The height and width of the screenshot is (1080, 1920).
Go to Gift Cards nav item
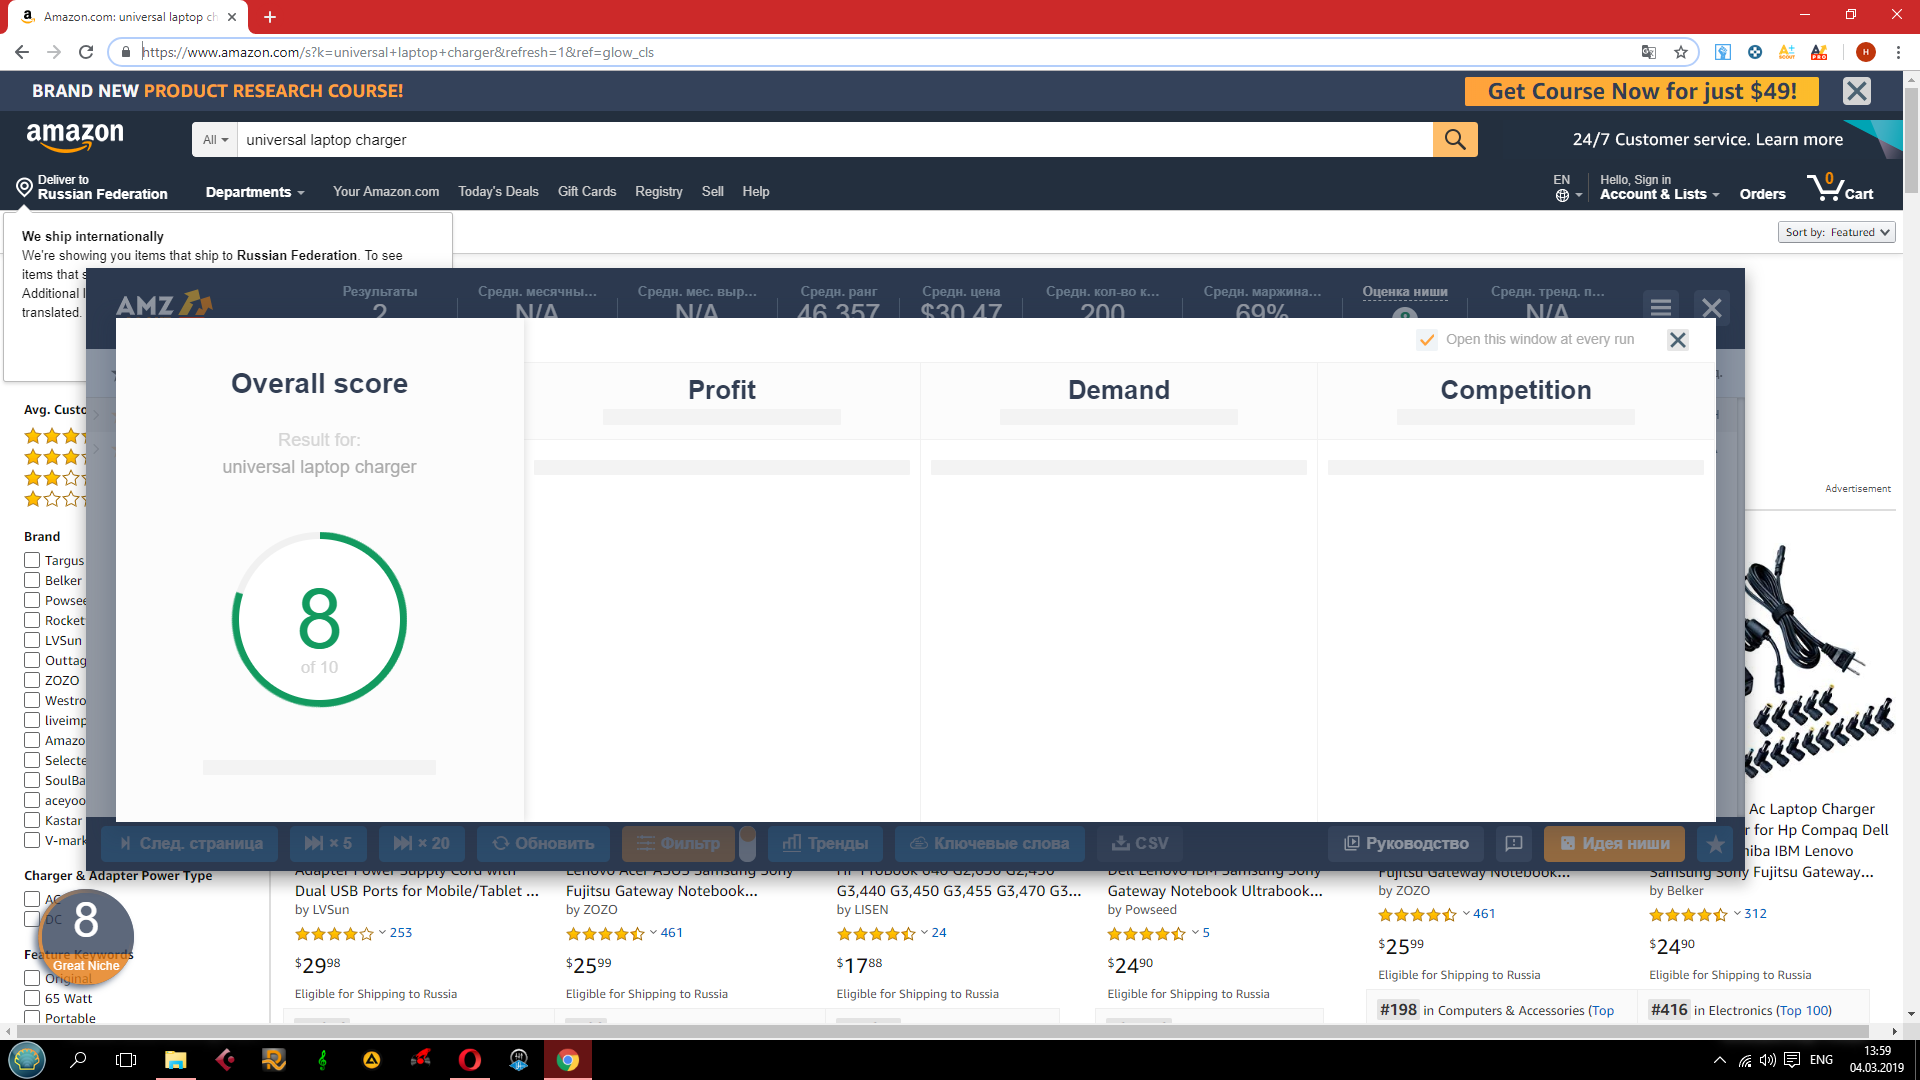(586, 191)
